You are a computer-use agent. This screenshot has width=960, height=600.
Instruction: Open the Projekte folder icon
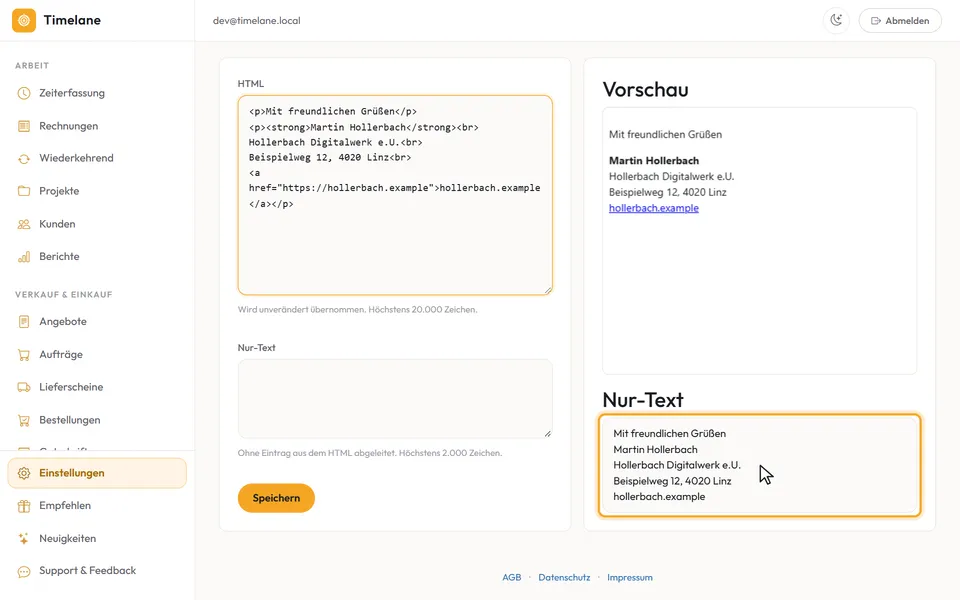click(x=24, y=191)
